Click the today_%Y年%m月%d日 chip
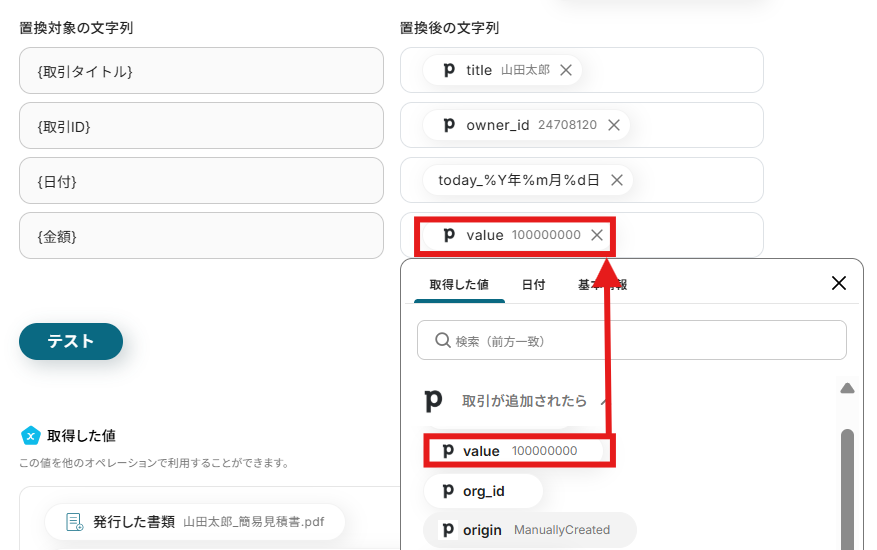The image size is (877, 550). point(527,180)
